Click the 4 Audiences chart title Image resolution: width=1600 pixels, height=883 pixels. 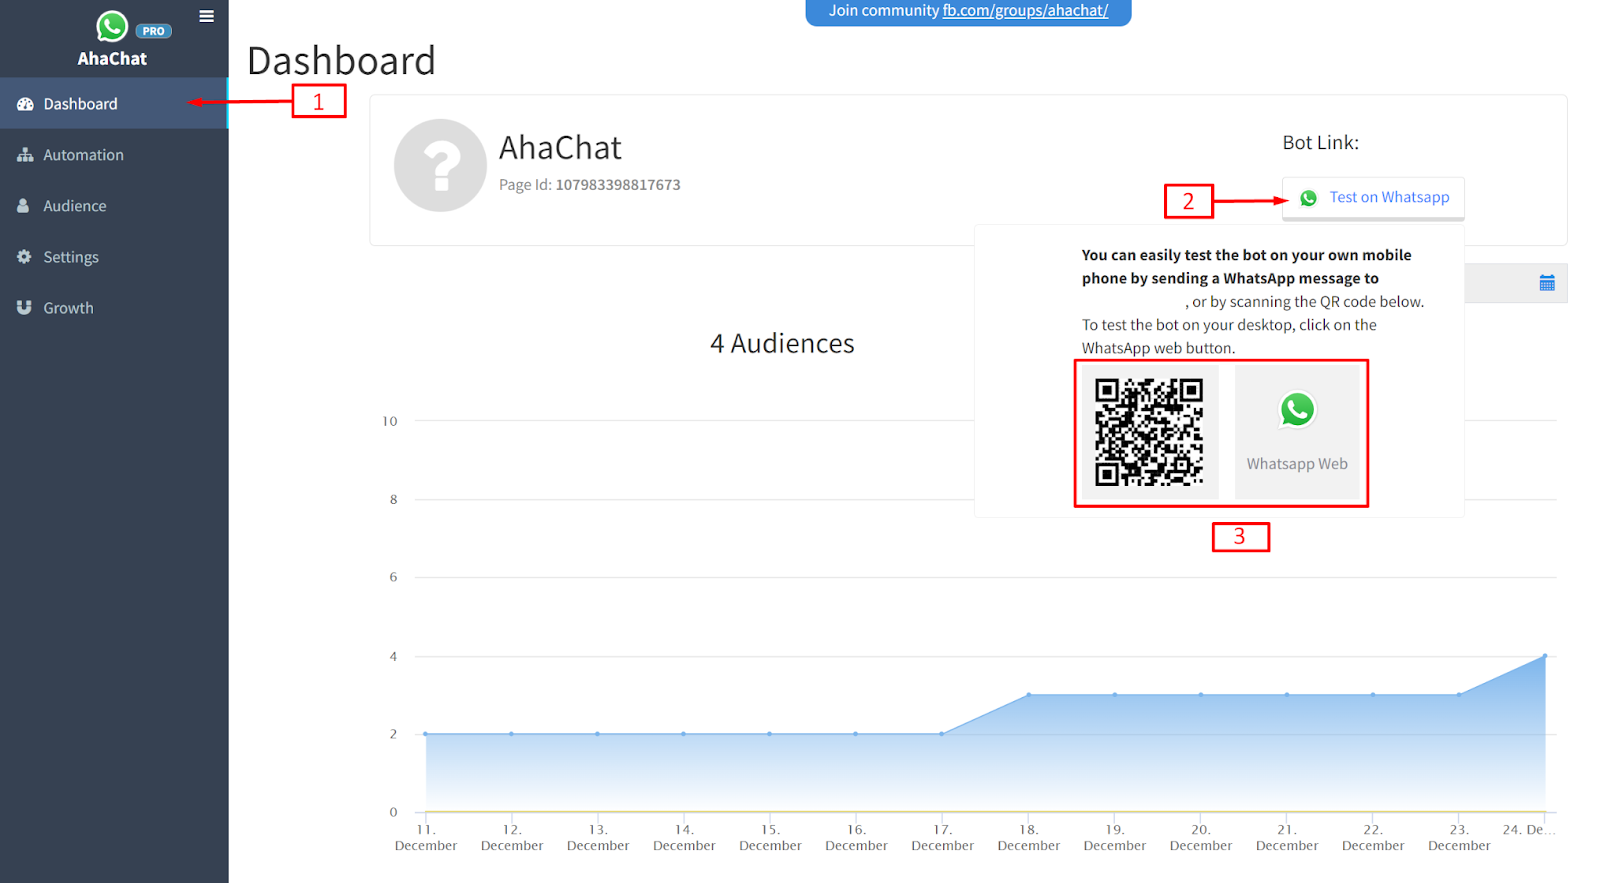tap(782, 344)
